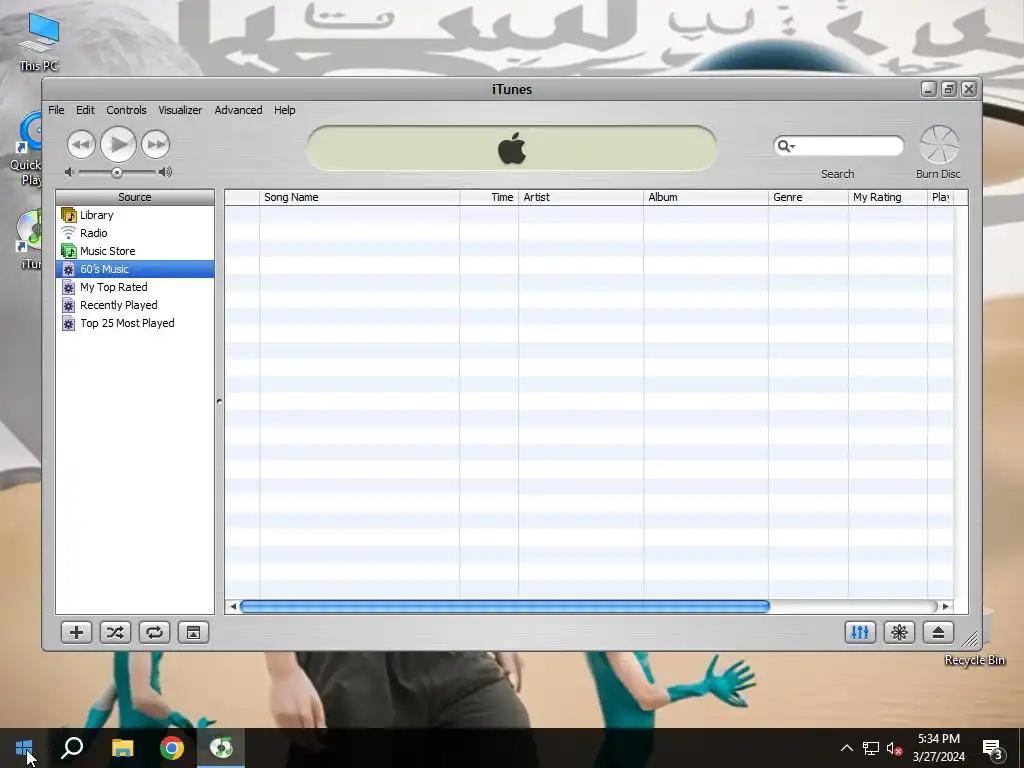1024x768 pixels.
Task: Click the network tray icon
Action: pyautogui.click(x=871, y=748)
